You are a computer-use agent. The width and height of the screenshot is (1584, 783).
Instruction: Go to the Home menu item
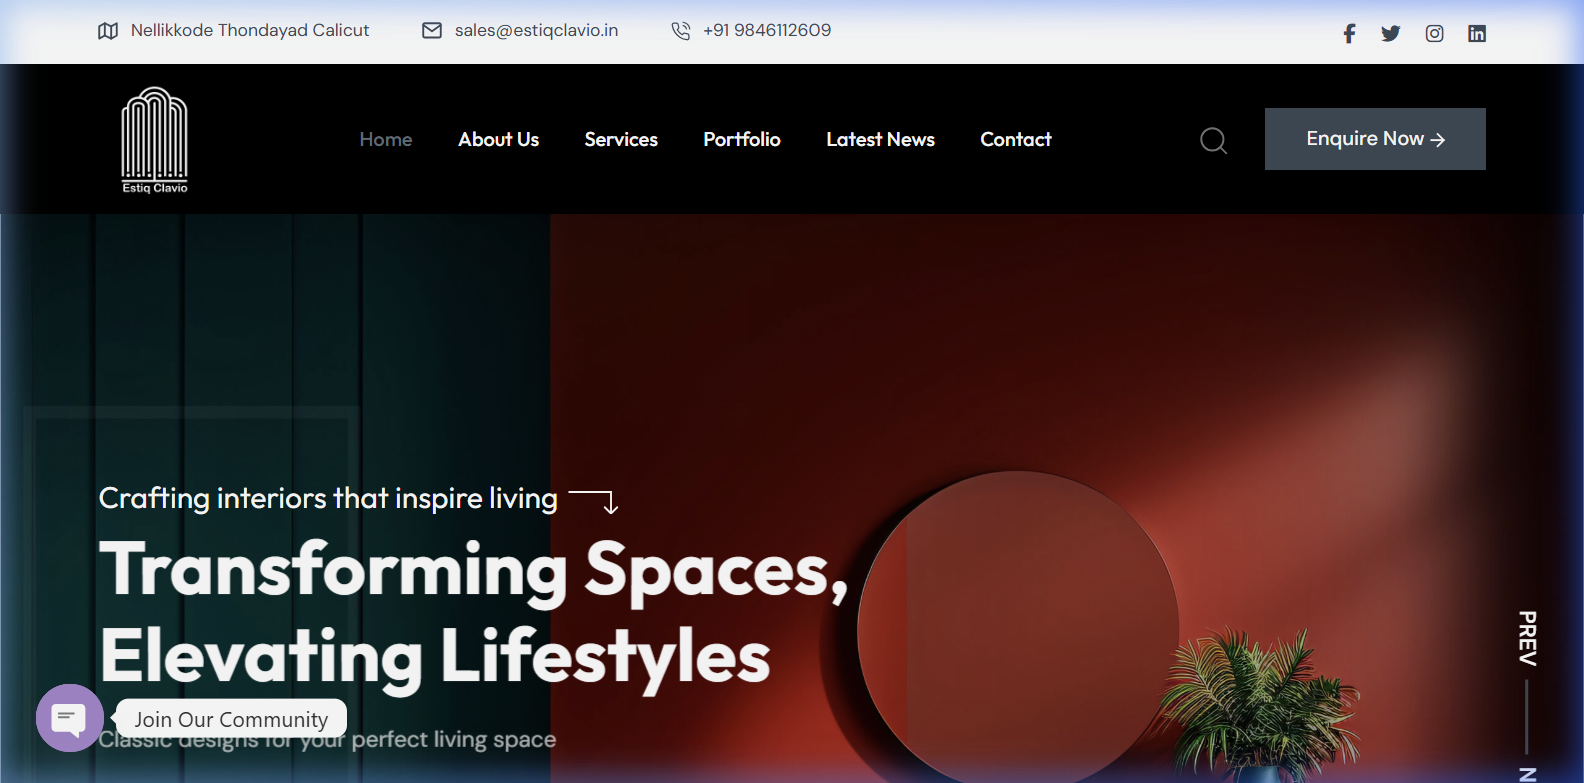[385, 140]
